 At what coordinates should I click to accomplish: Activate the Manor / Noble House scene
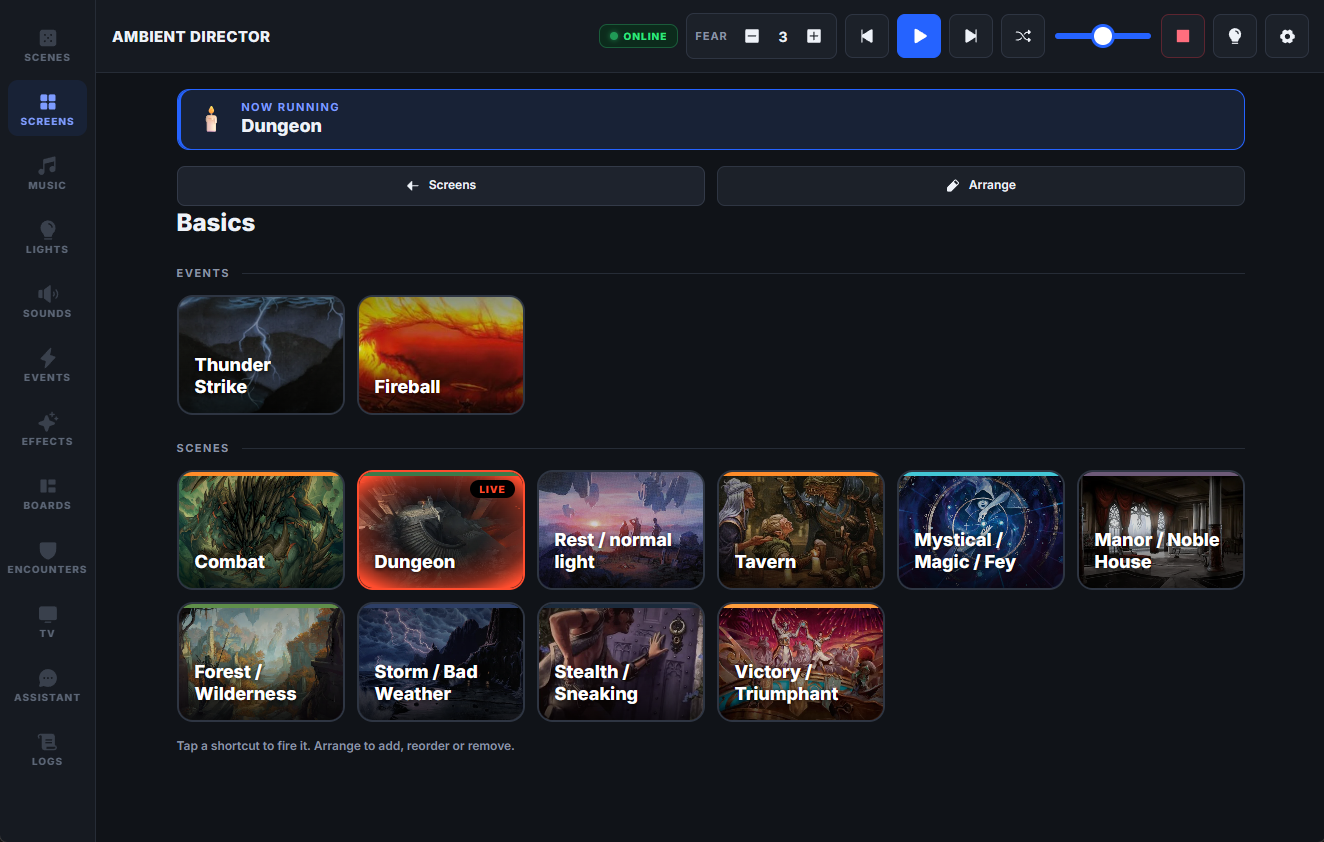1161,530
